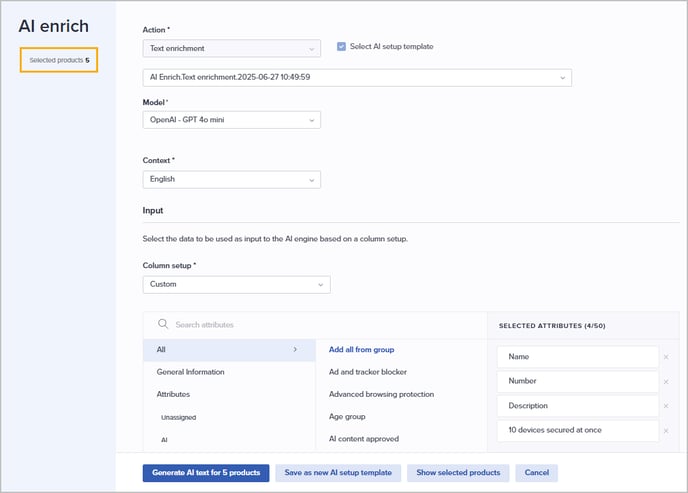The image size is (688, 493).
Task: Remove Number from selected attributes
Action: pyautogui.click(x=666, y=382)
